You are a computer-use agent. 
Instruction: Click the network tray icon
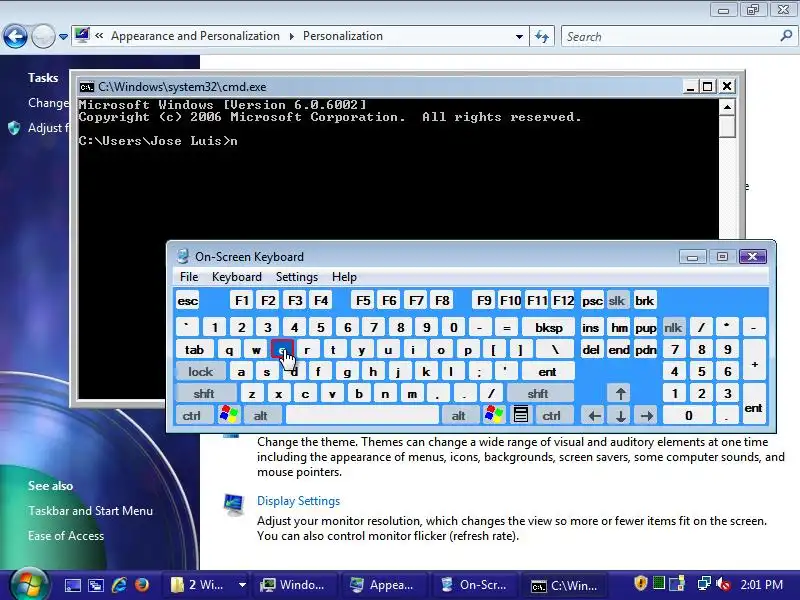tap(704, 583)
